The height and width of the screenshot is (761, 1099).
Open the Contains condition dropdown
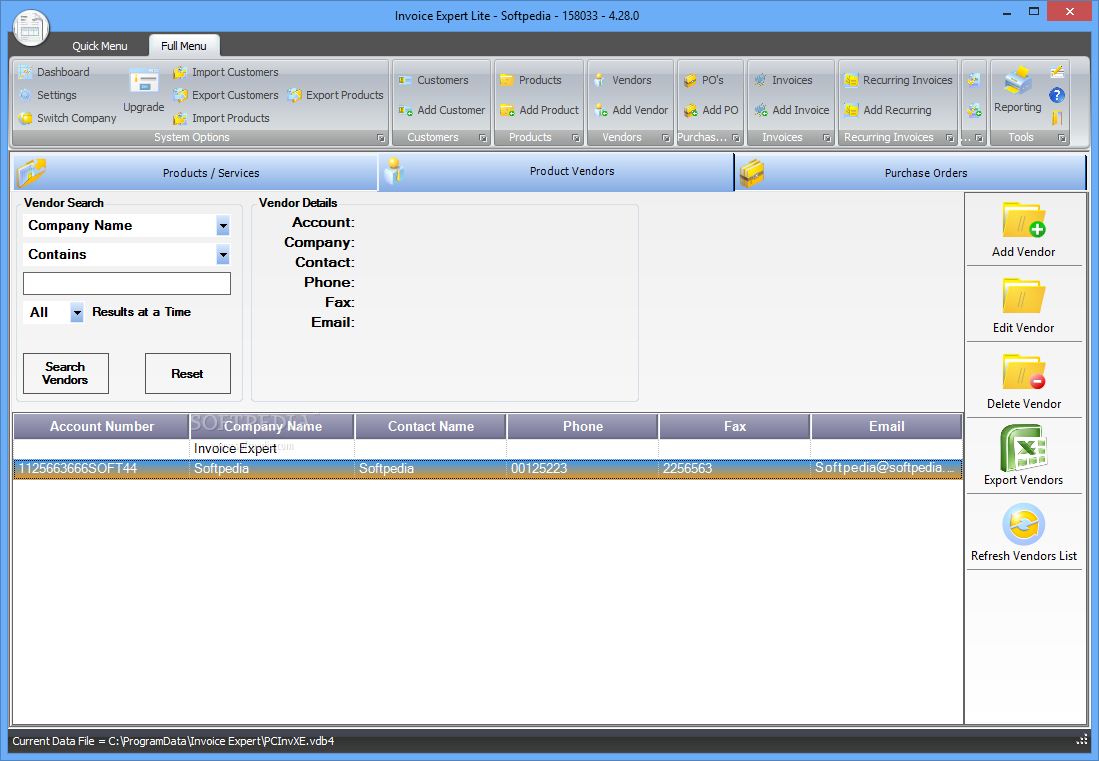click(223, 255)
